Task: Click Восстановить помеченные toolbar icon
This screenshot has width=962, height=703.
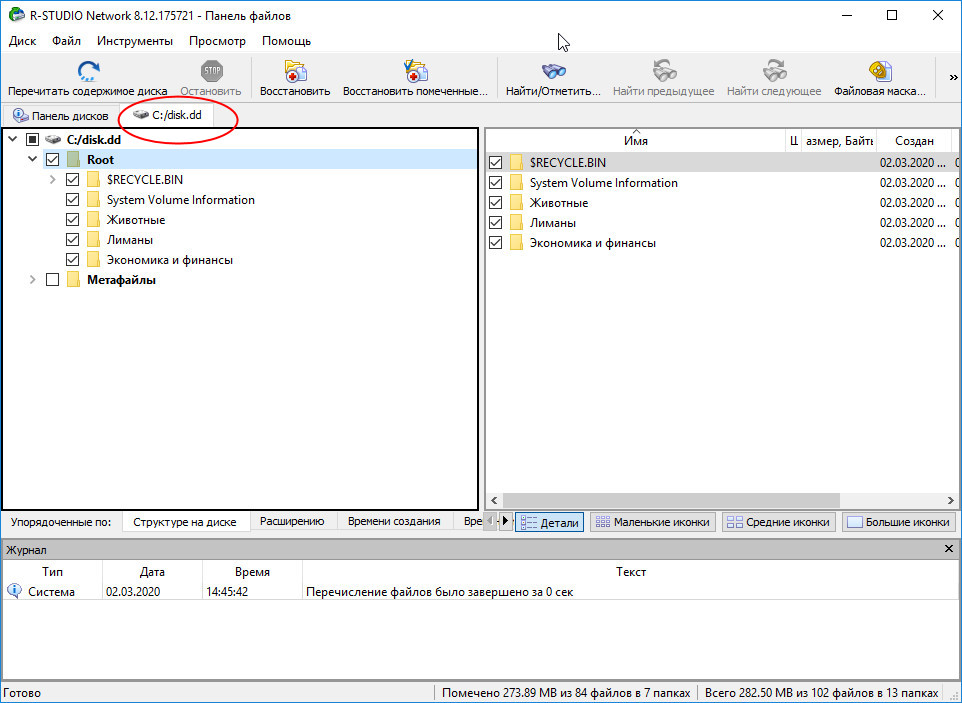Action: (415, 71)
